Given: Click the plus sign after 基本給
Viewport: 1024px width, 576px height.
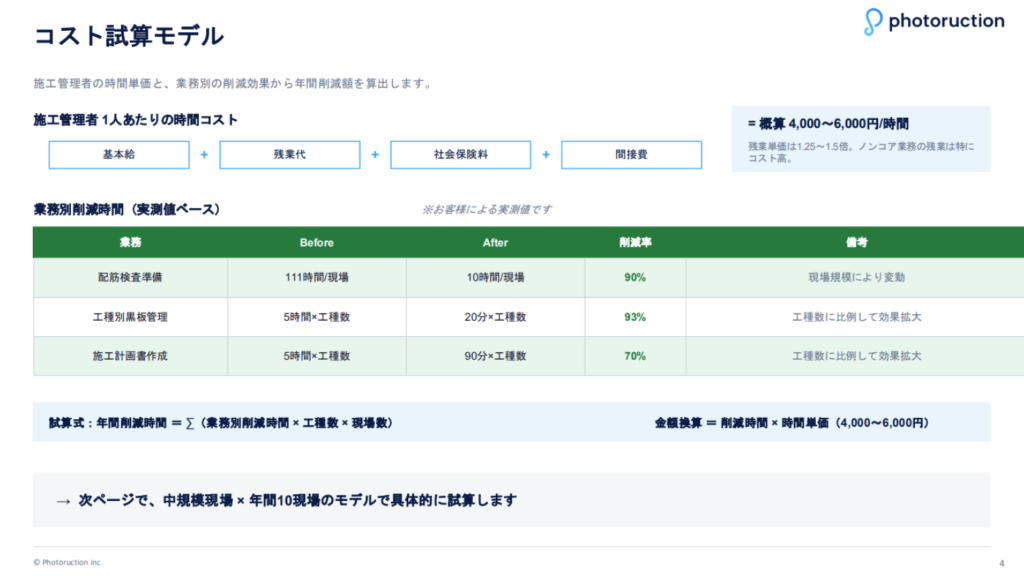Looking at the screenshot, I should pyautogui.click(x=204, y=155).
